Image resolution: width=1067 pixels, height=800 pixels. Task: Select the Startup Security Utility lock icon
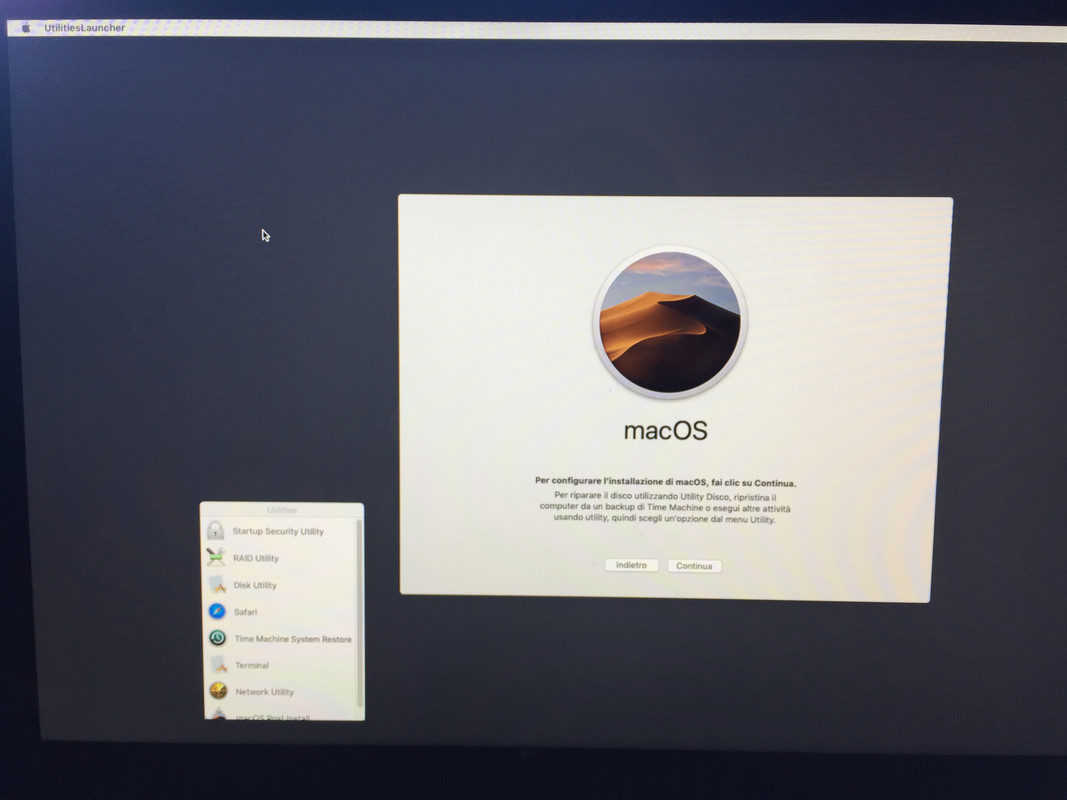pyautogui.click(x=216, y=530)
